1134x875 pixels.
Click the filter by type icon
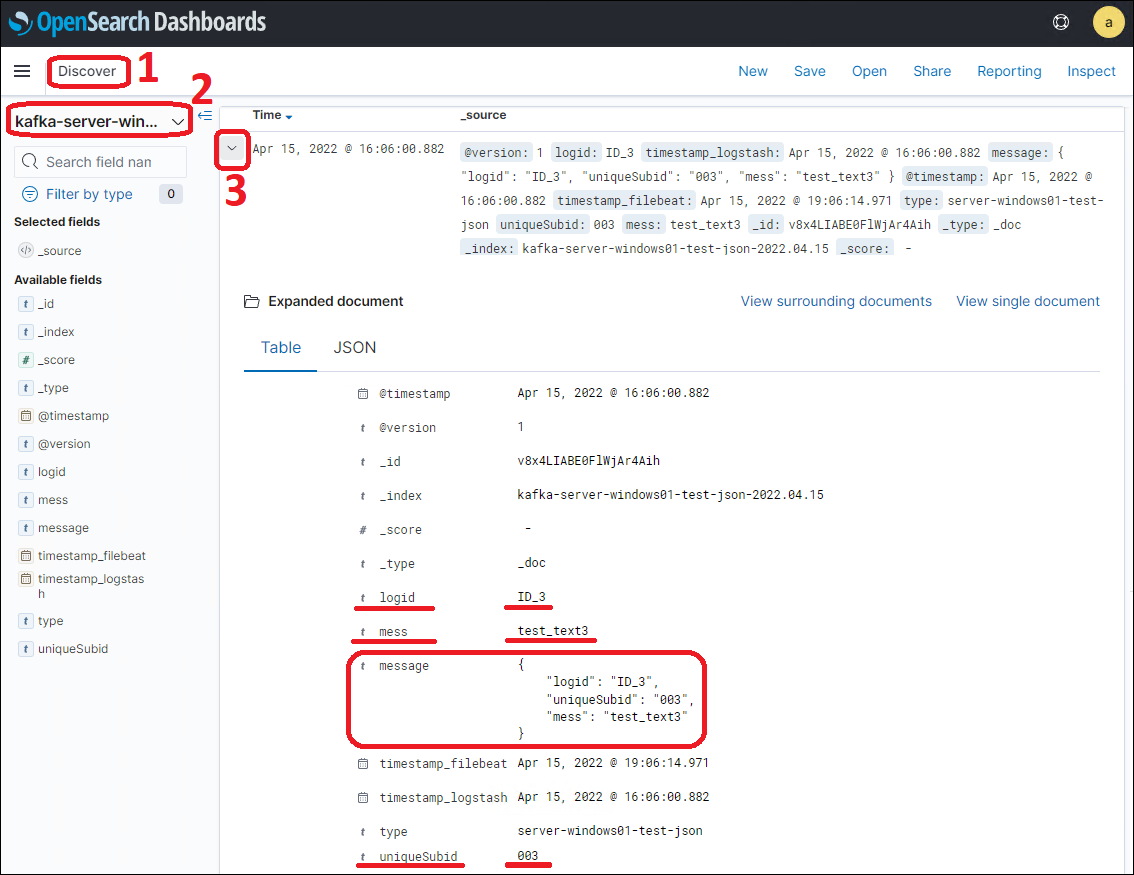coord(30,194)
